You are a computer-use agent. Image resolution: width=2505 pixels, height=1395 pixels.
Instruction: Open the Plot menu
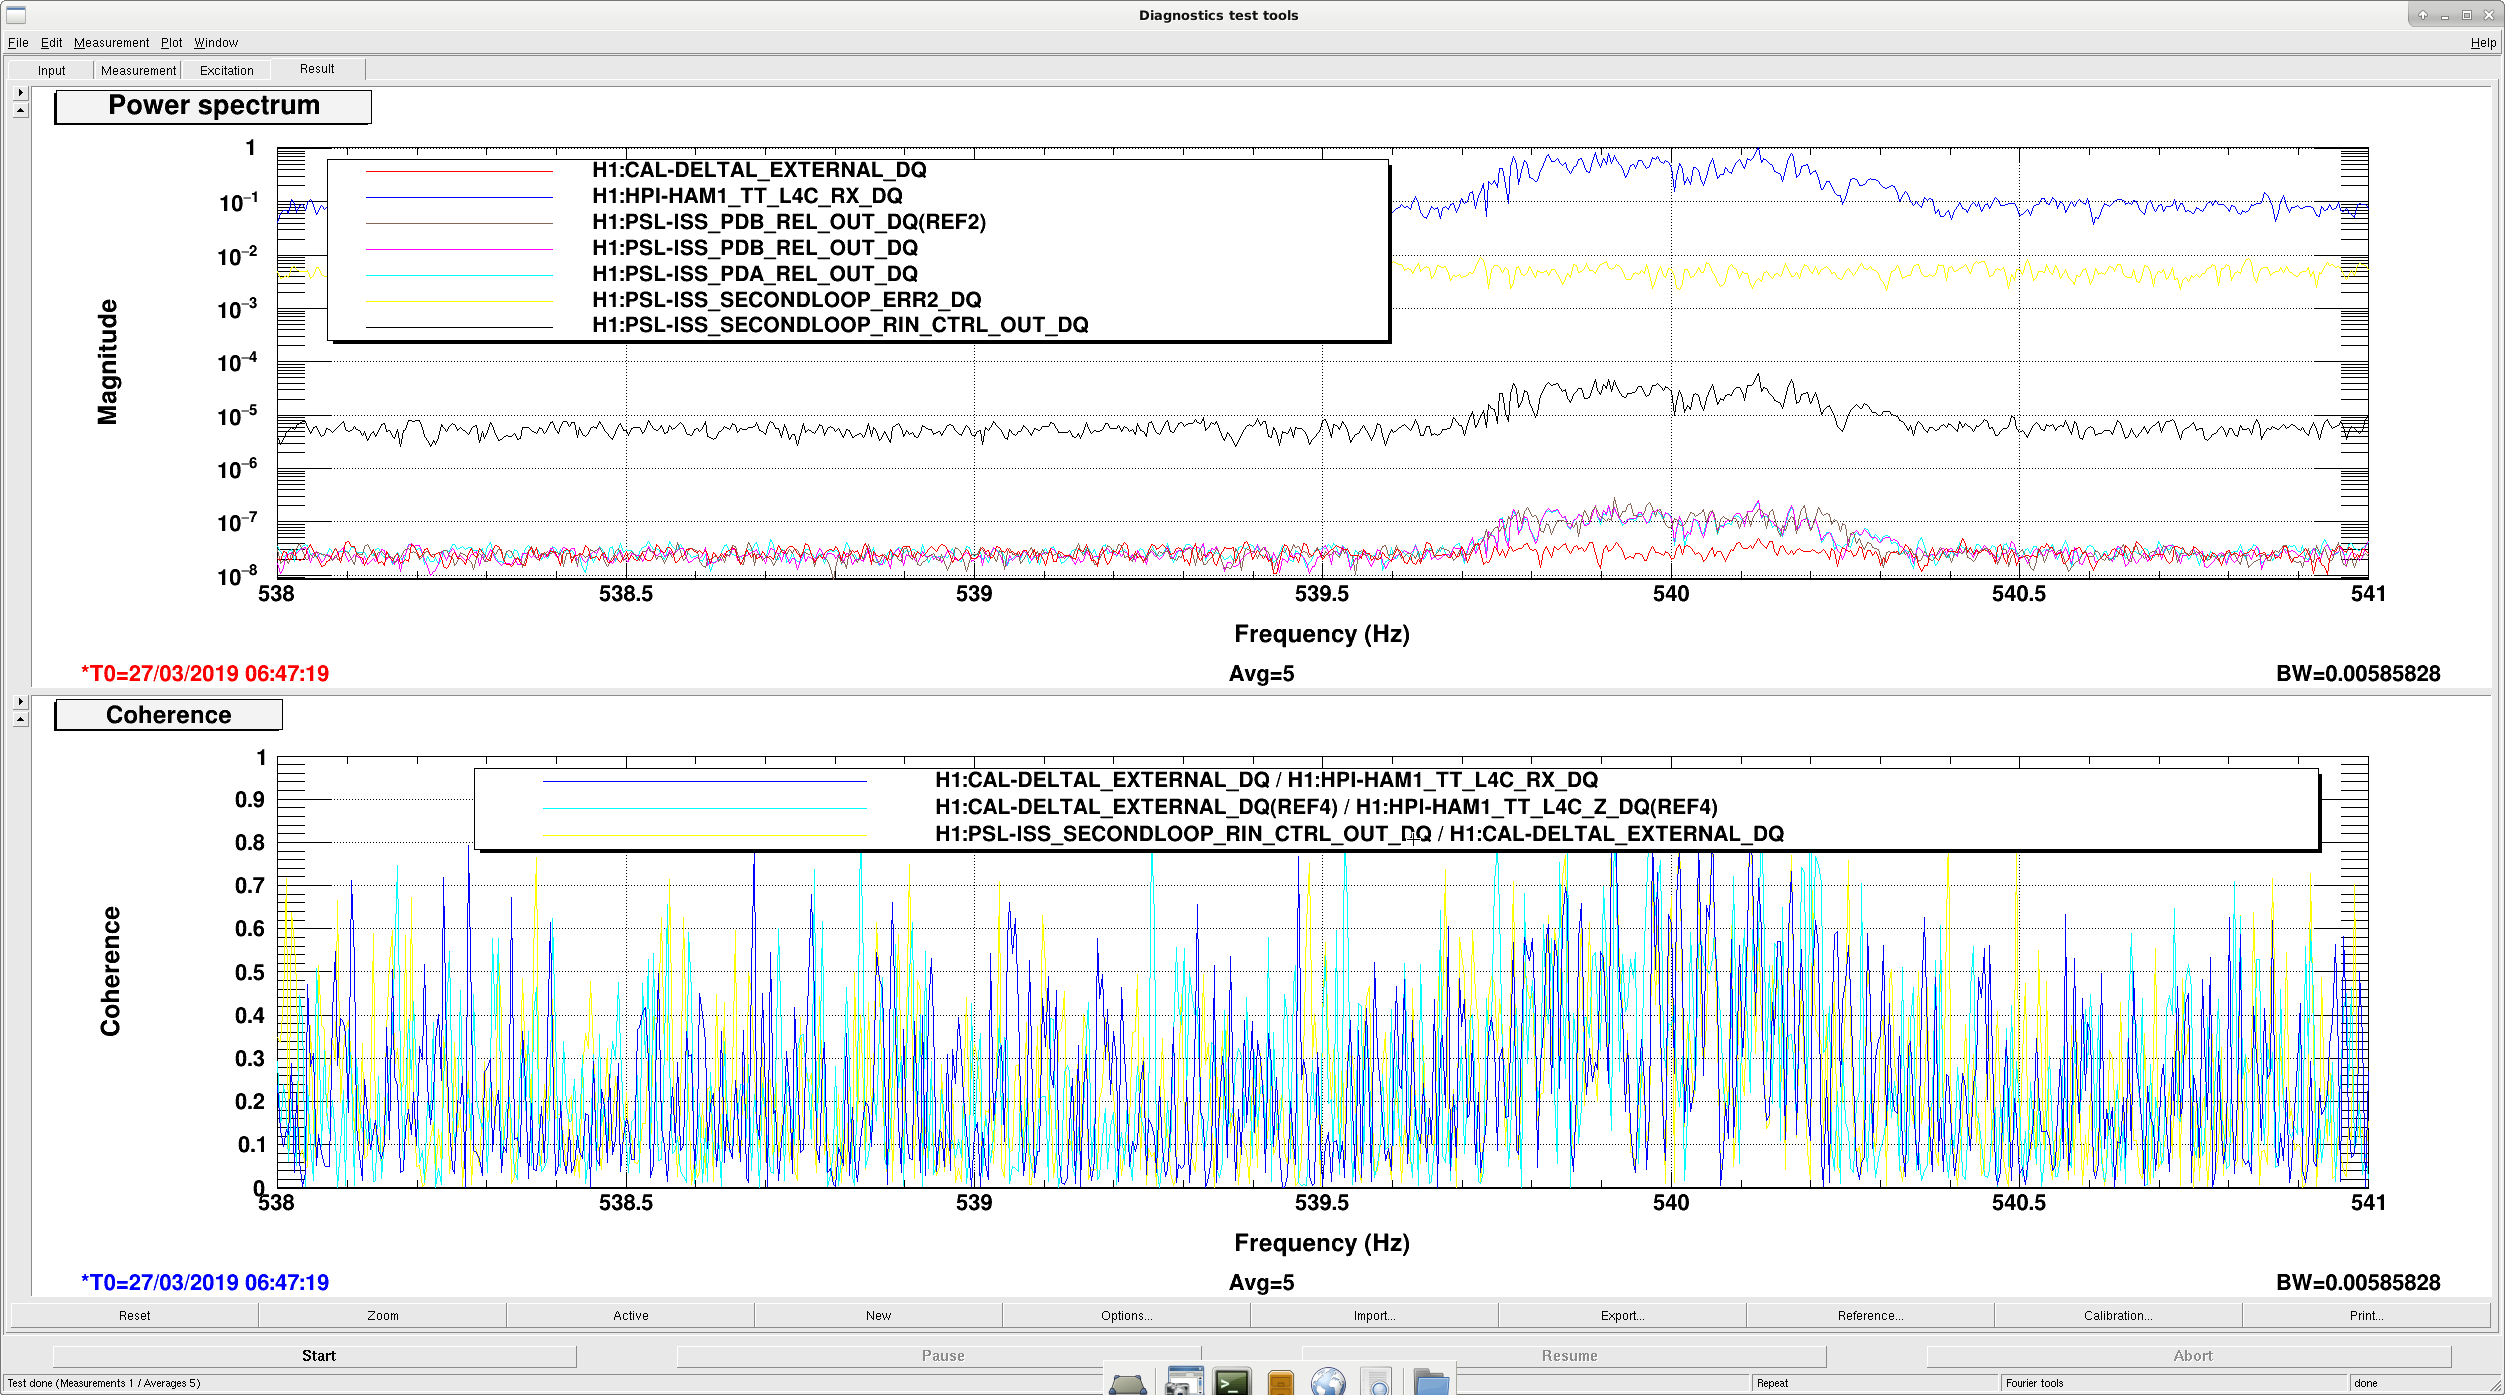tap(171, 43)
